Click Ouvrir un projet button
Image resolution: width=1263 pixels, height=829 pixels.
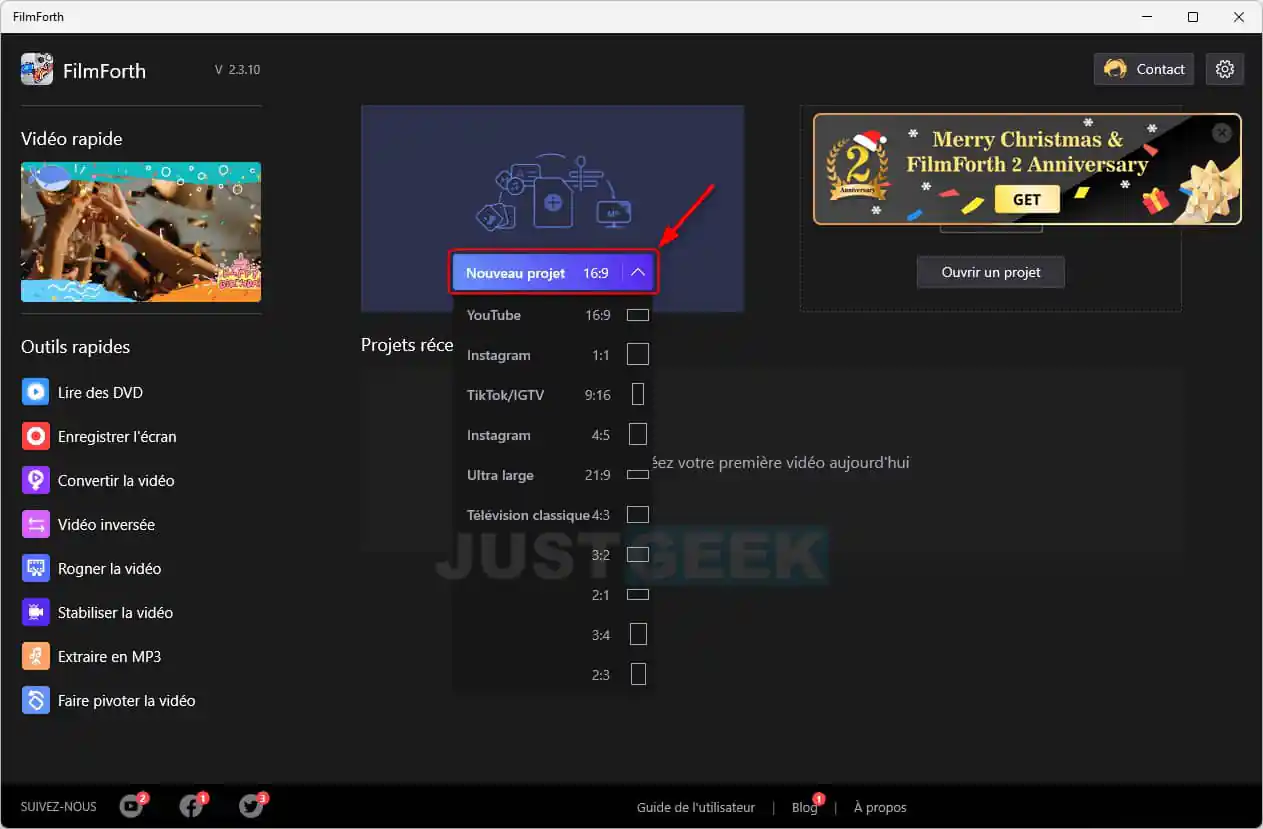point(991,272)
